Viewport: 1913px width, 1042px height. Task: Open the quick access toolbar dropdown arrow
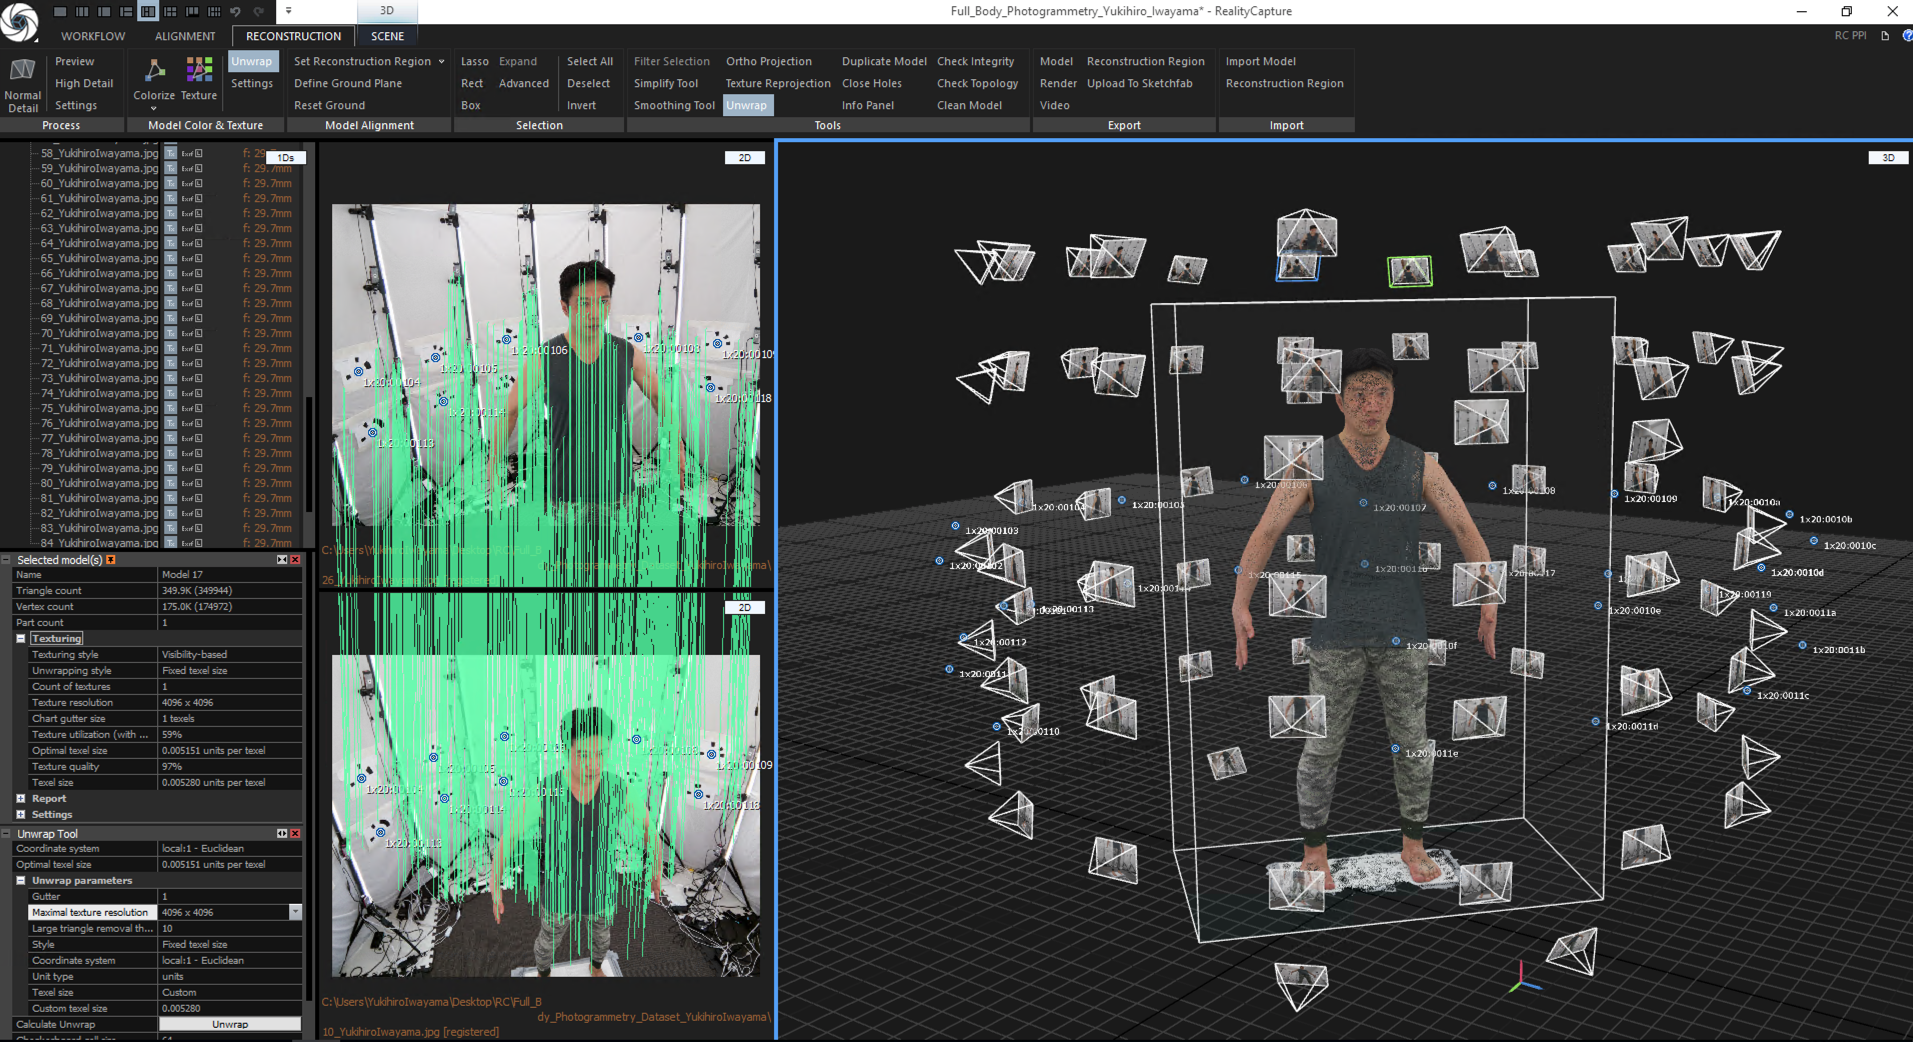point(288,11)
